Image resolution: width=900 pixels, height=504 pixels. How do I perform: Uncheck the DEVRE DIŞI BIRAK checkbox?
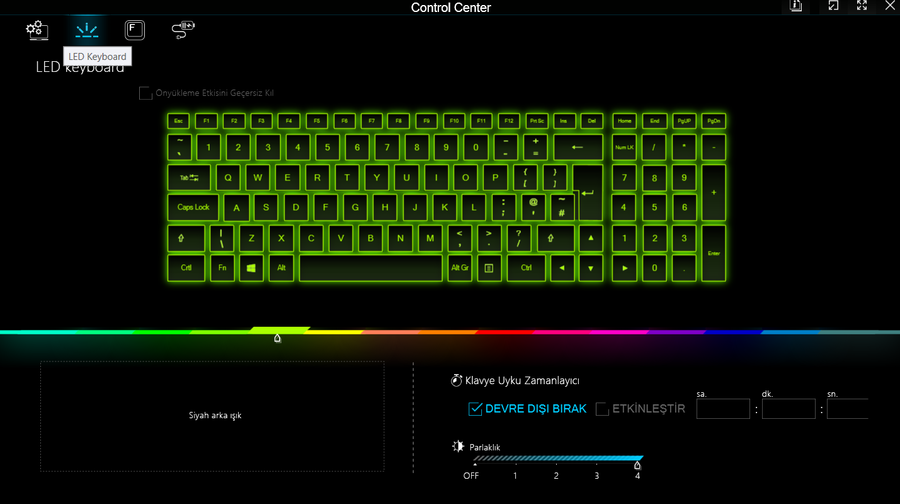tap(475, 409)
